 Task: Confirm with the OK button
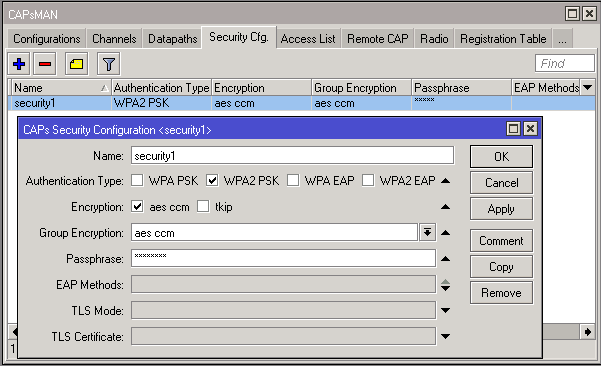501,156
